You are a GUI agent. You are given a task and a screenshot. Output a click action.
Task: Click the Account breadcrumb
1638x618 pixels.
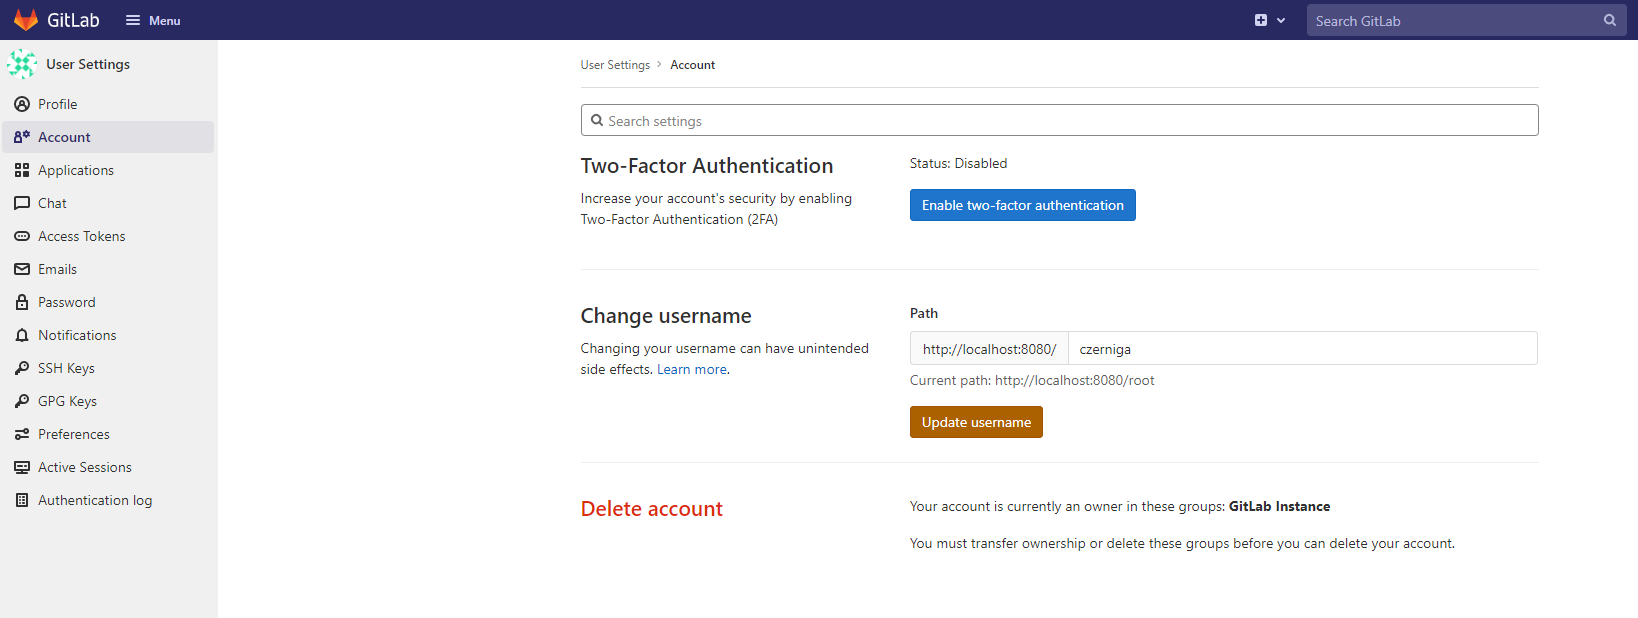(x=693, y=65)
